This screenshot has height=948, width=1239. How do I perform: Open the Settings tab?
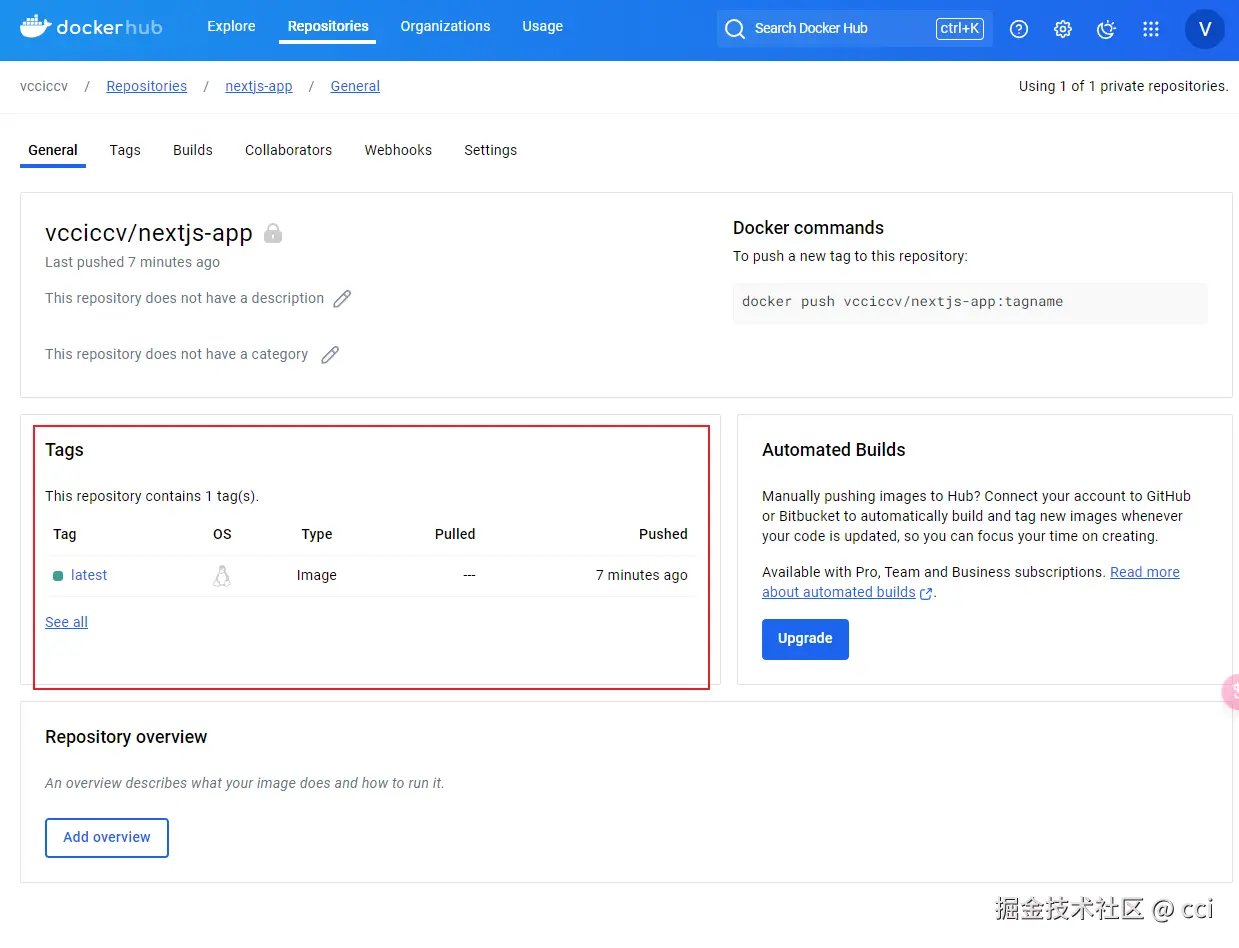pos(490,150)
